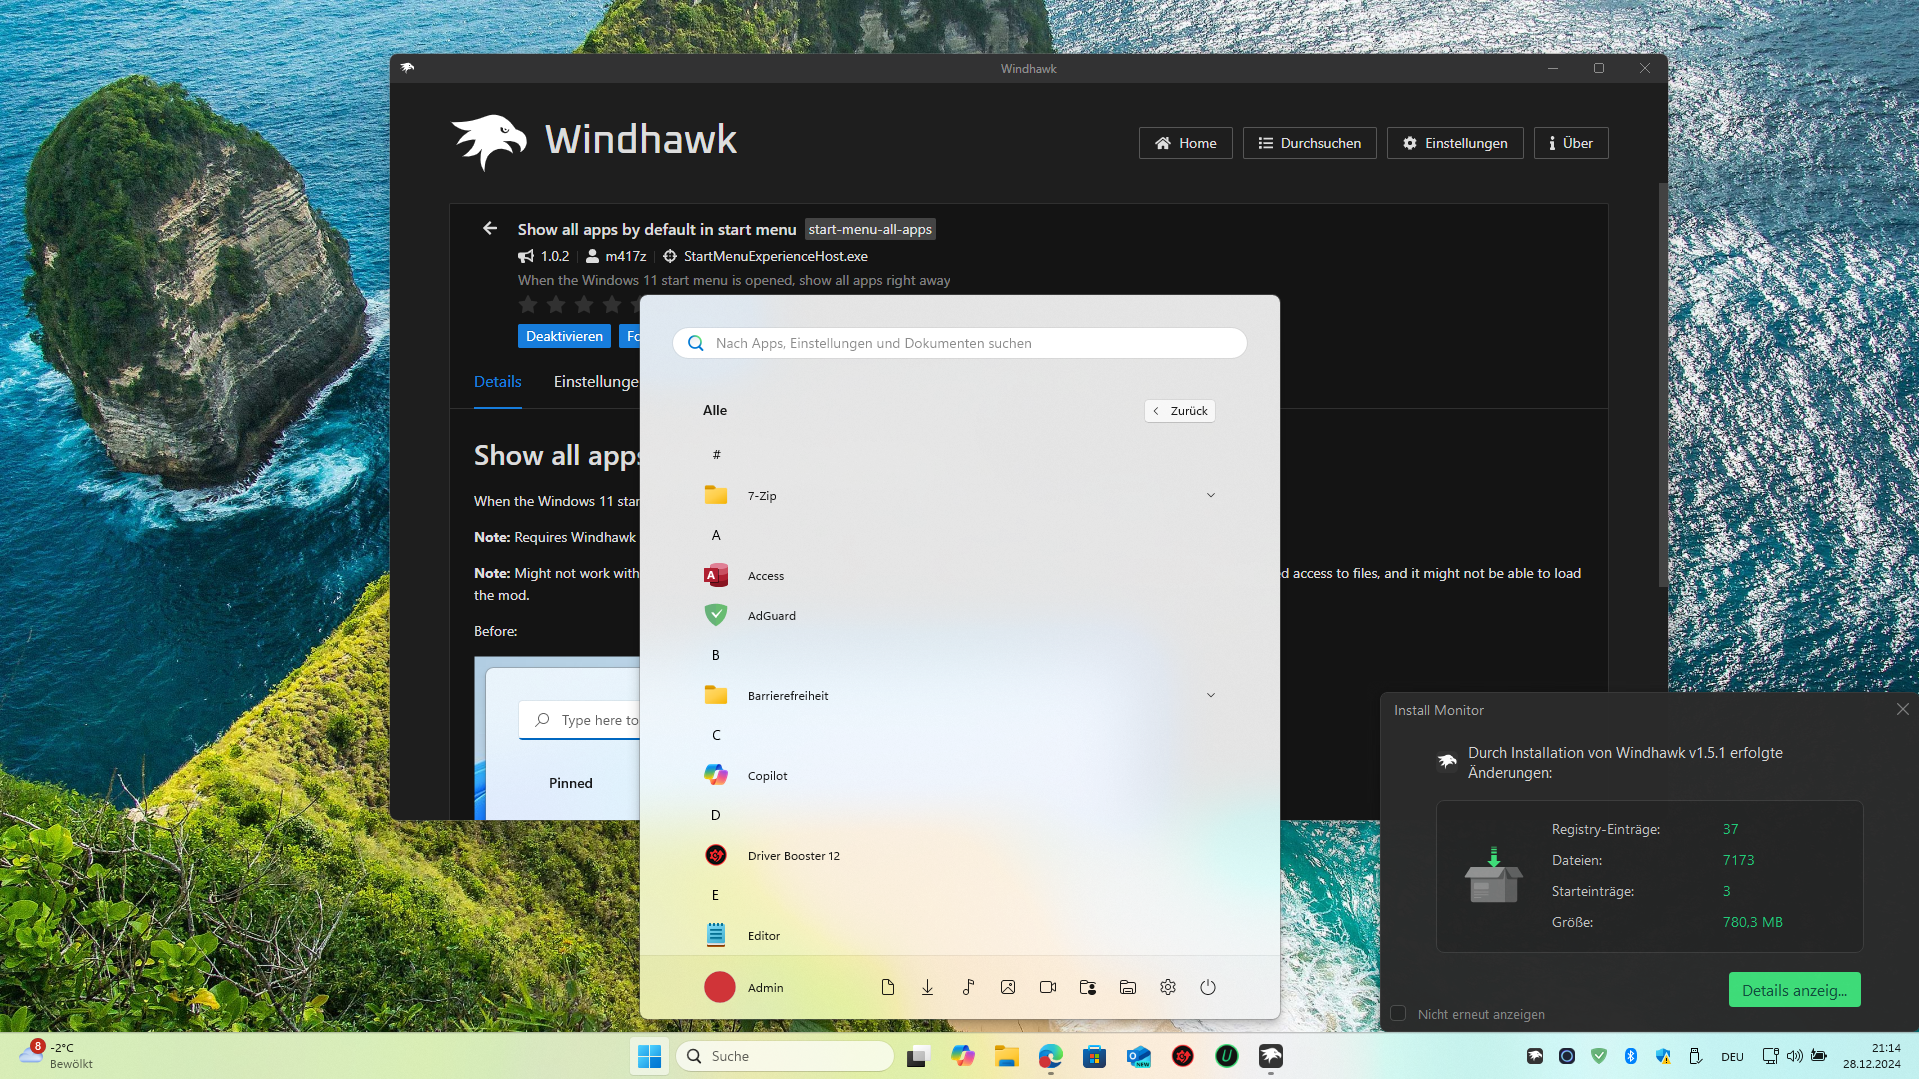Screen dimensions: 1919x1079
Task: Jump to the letter B section header
Action: point(716,655)
